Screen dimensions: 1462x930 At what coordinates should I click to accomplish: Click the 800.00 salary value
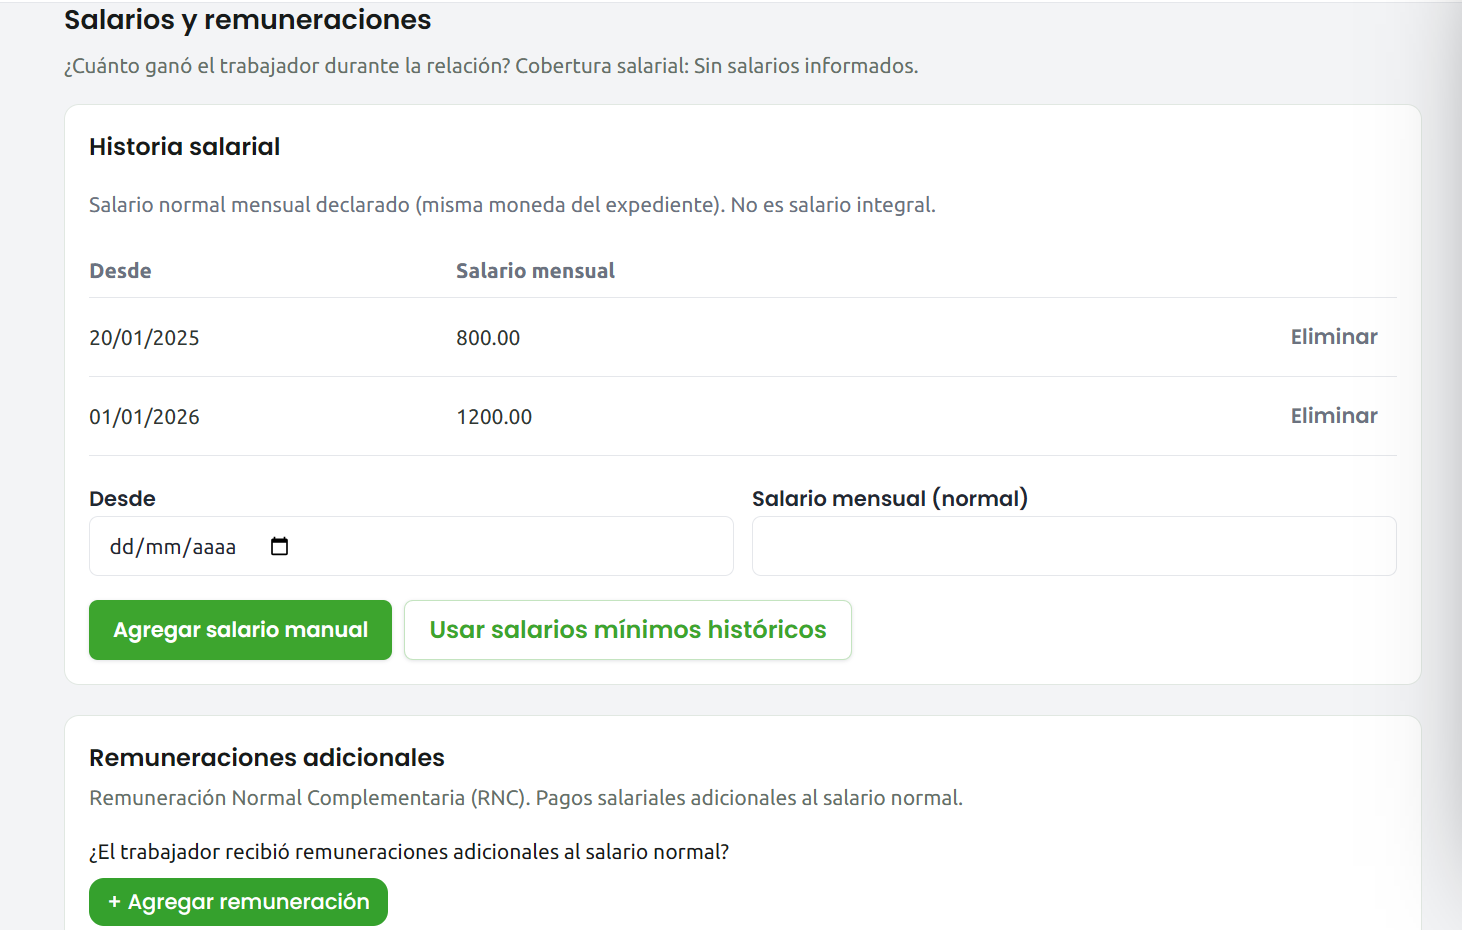[488, 338]
